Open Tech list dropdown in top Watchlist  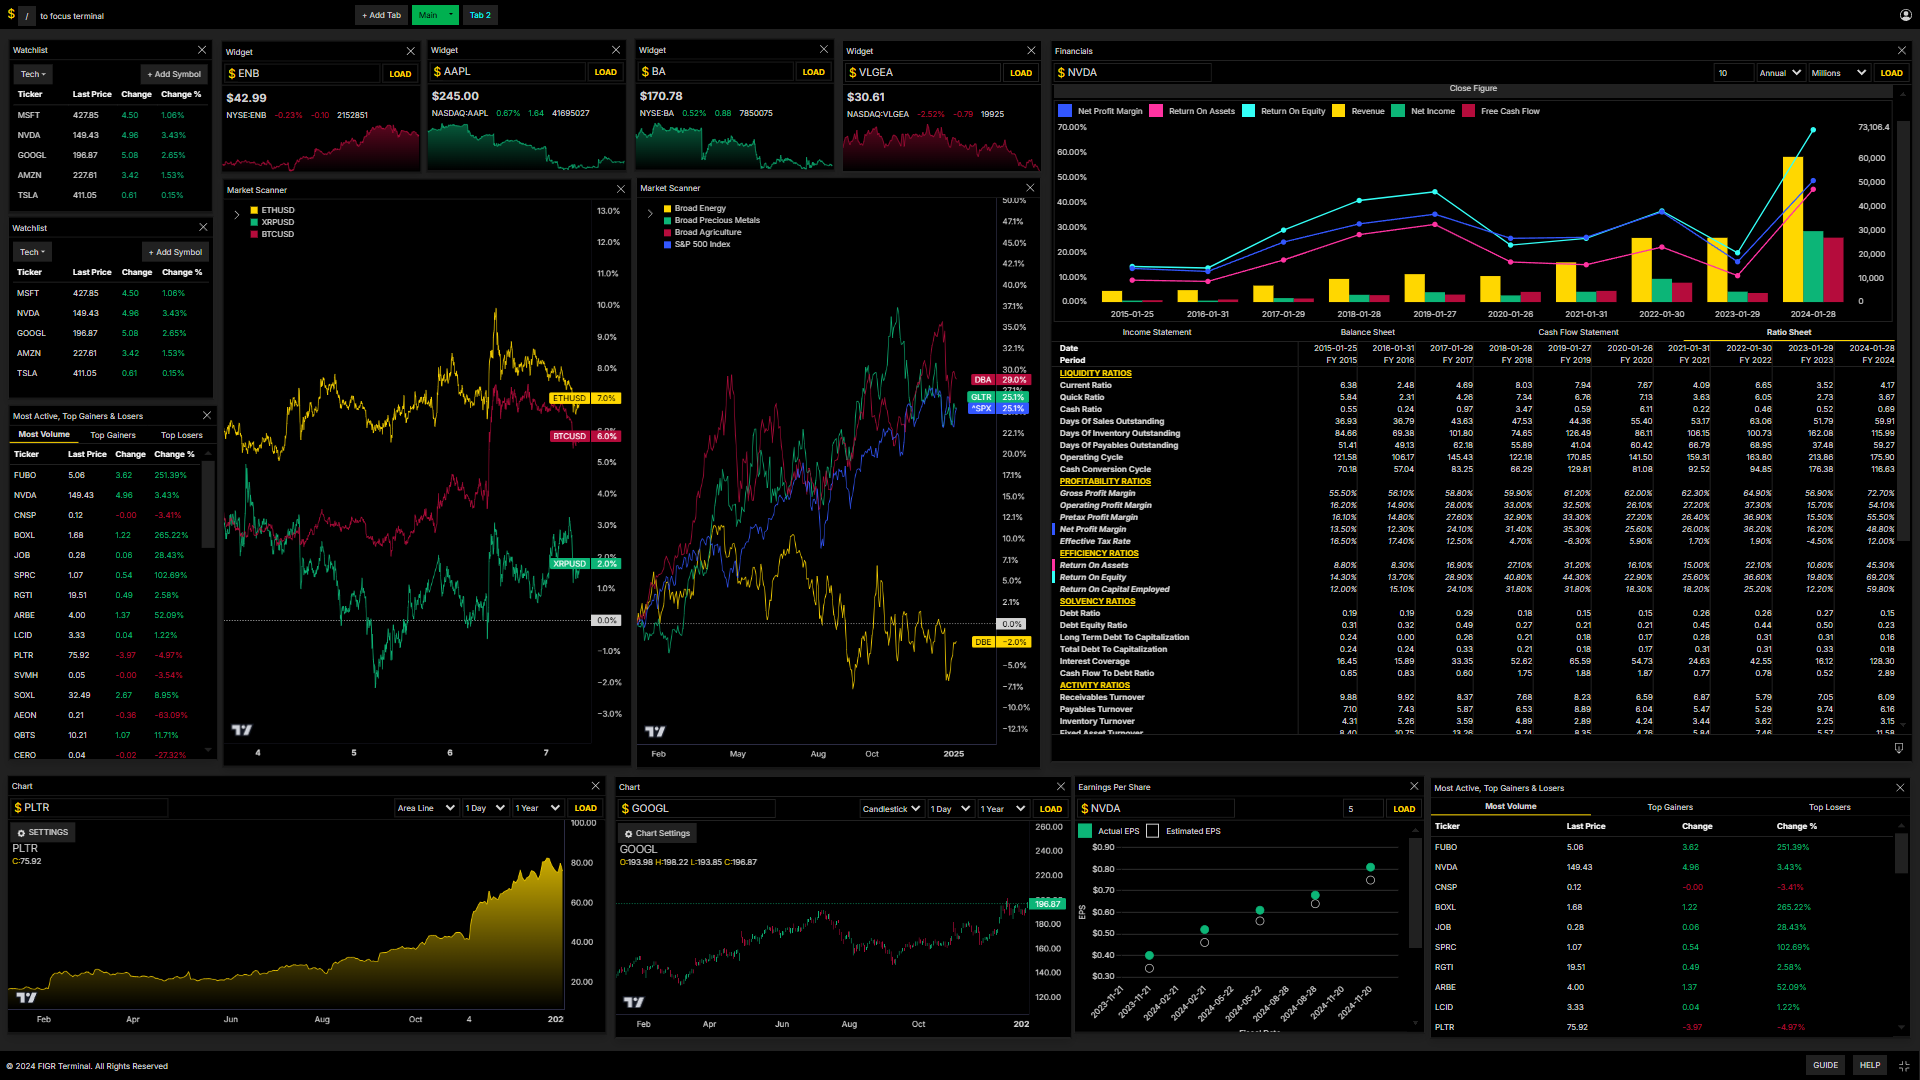click(33, 74)
